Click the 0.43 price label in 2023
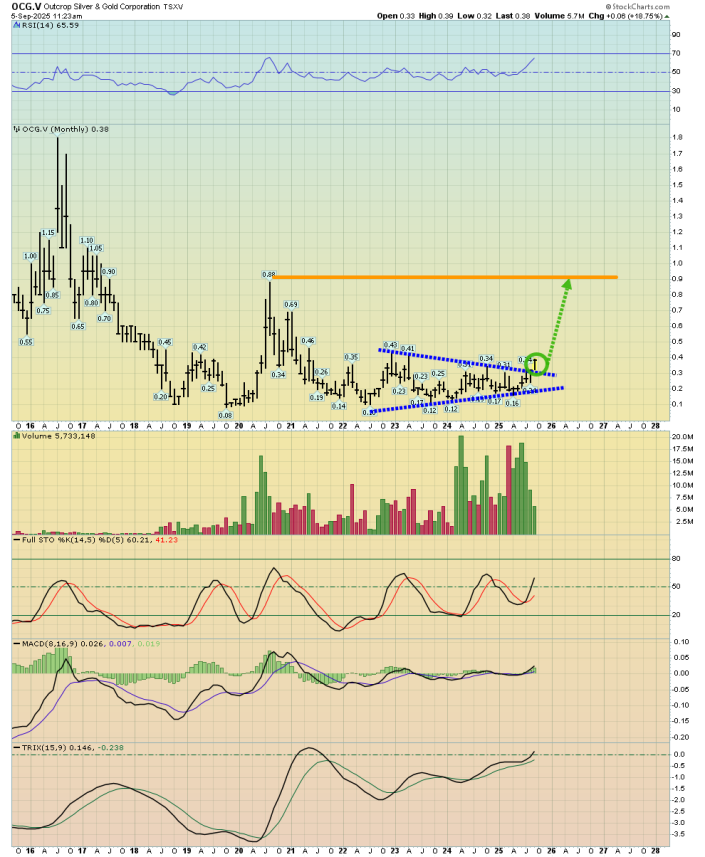 pyautogui.click(x=390, y=345)
